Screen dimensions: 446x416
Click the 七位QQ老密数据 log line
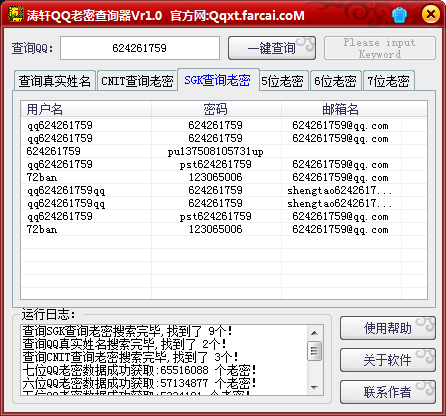point(139,370)
